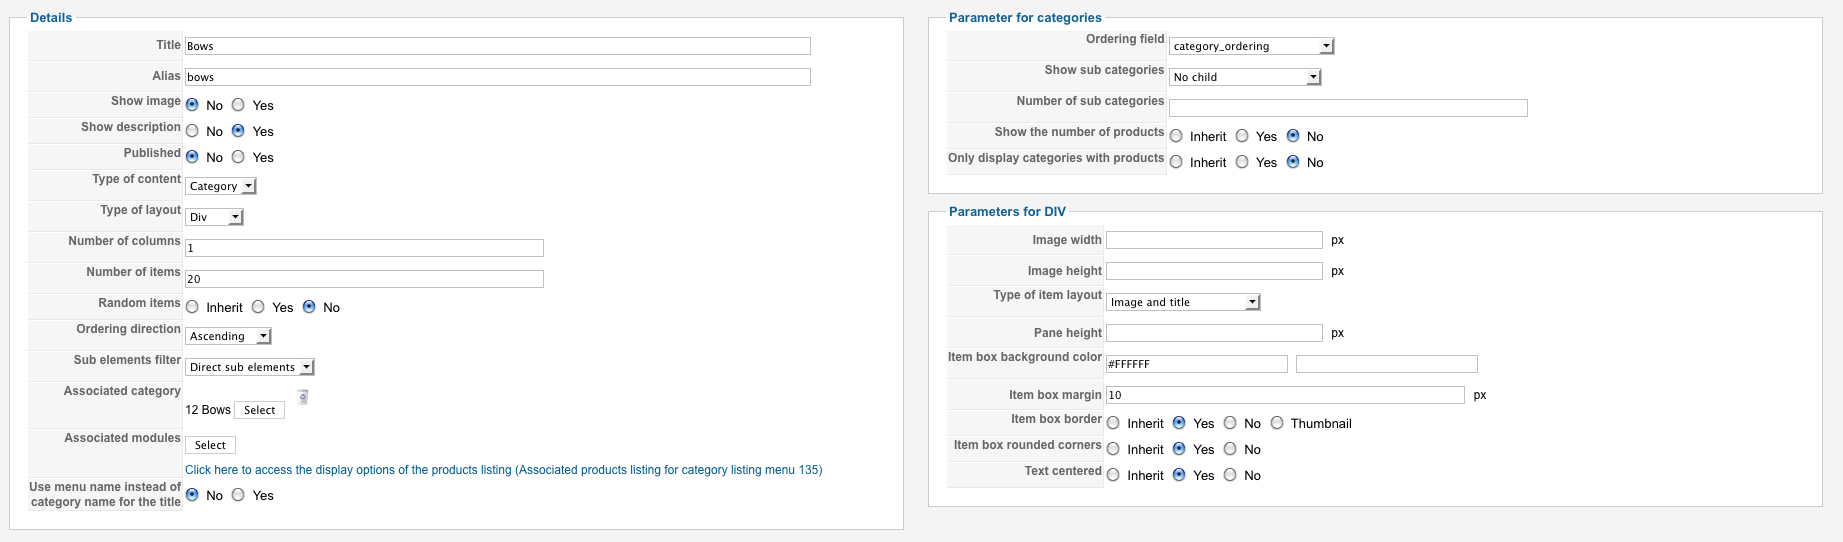This screenshot has height=542, width=1843.
Task: Choose Thumbnail for Item box border
Action: (1277, 423)
